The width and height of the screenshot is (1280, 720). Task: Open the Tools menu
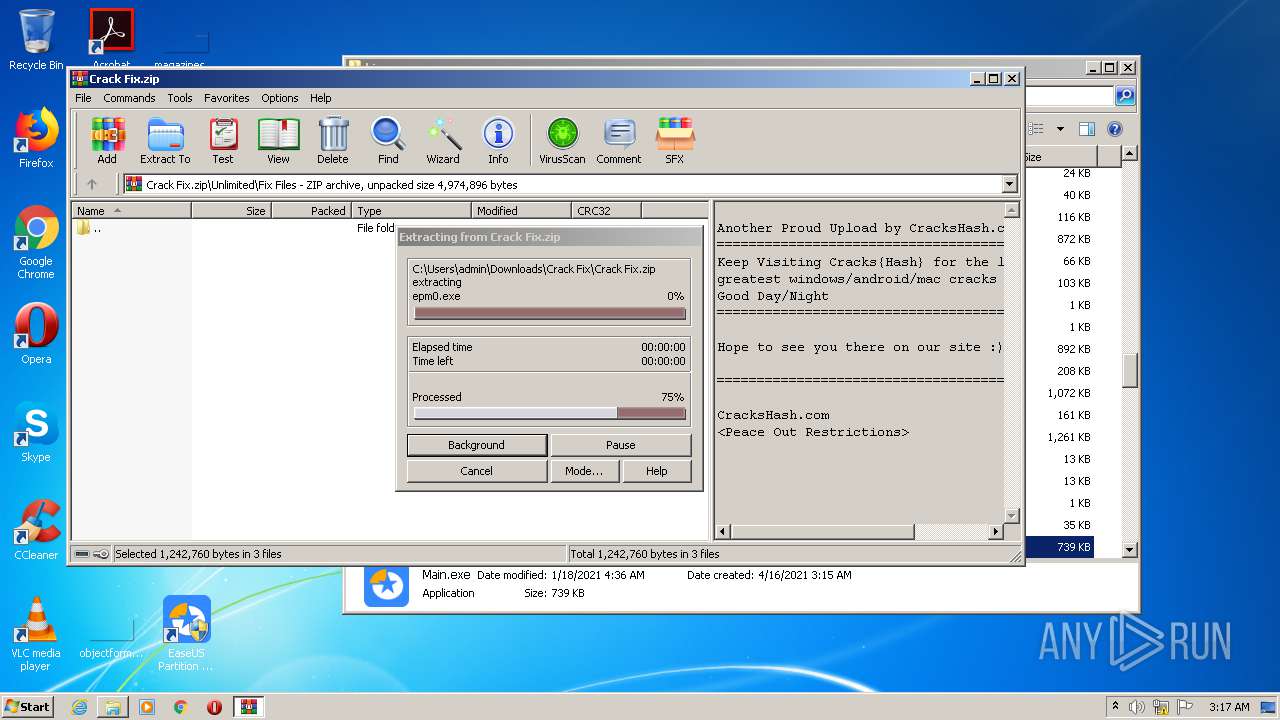(180, 98)
